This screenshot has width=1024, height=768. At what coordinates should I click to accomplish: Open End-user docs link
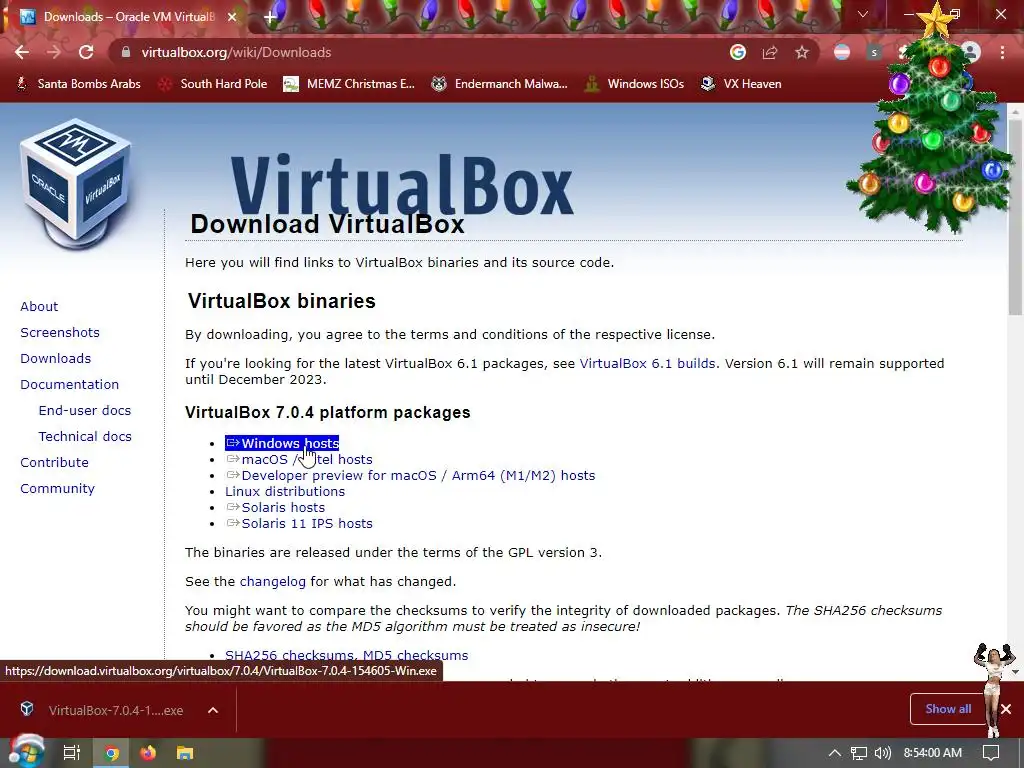85,411
